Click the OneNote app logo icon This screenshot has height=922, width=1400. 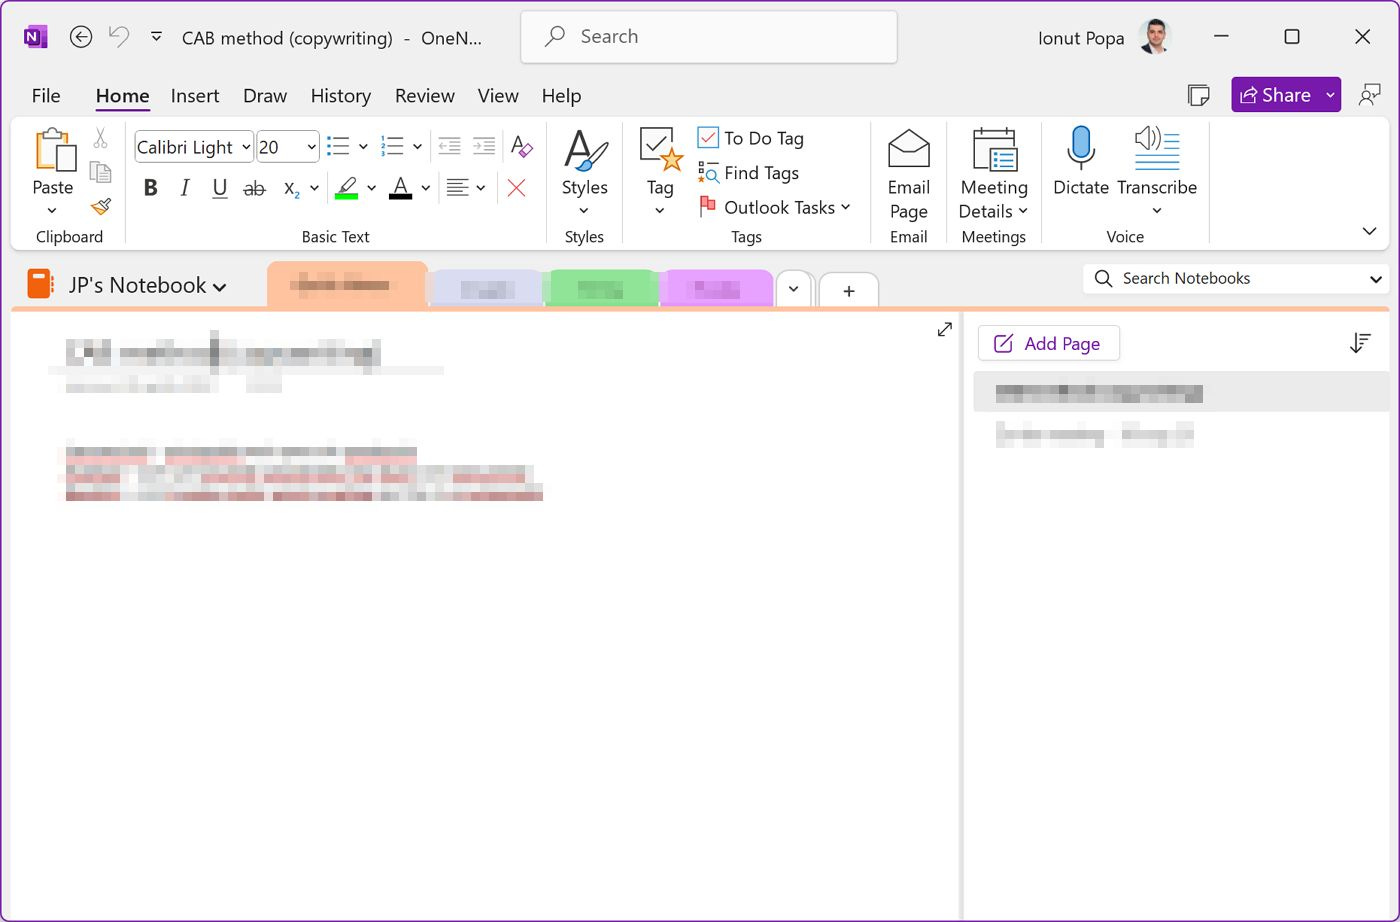tap(35, 37)
